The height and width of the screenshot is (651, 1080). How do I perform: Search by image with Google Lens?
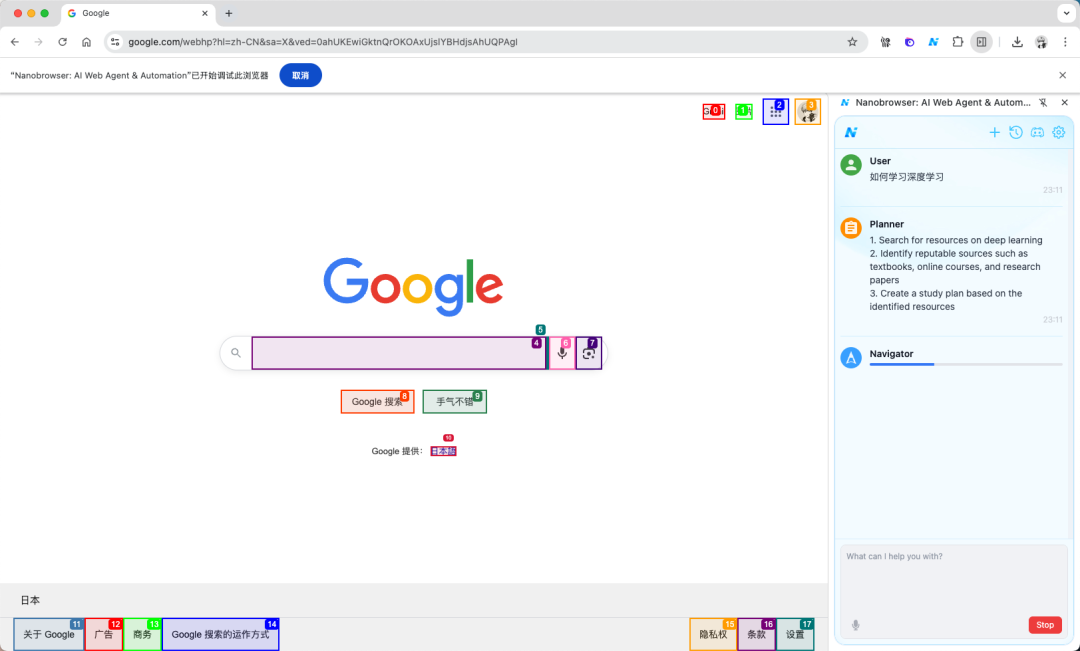point(589,353)
